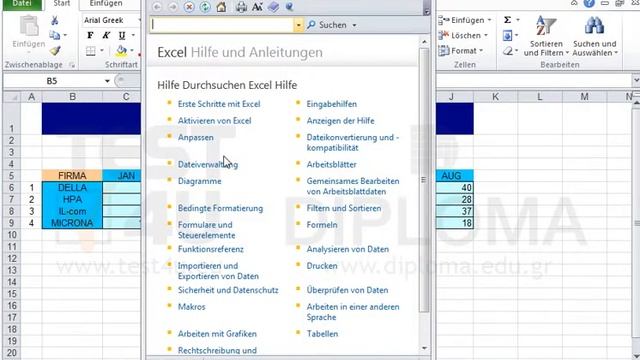Open the 'Formeln' help link
The height and width of the screenshot is (360, 640).
[x=322, y=225]
